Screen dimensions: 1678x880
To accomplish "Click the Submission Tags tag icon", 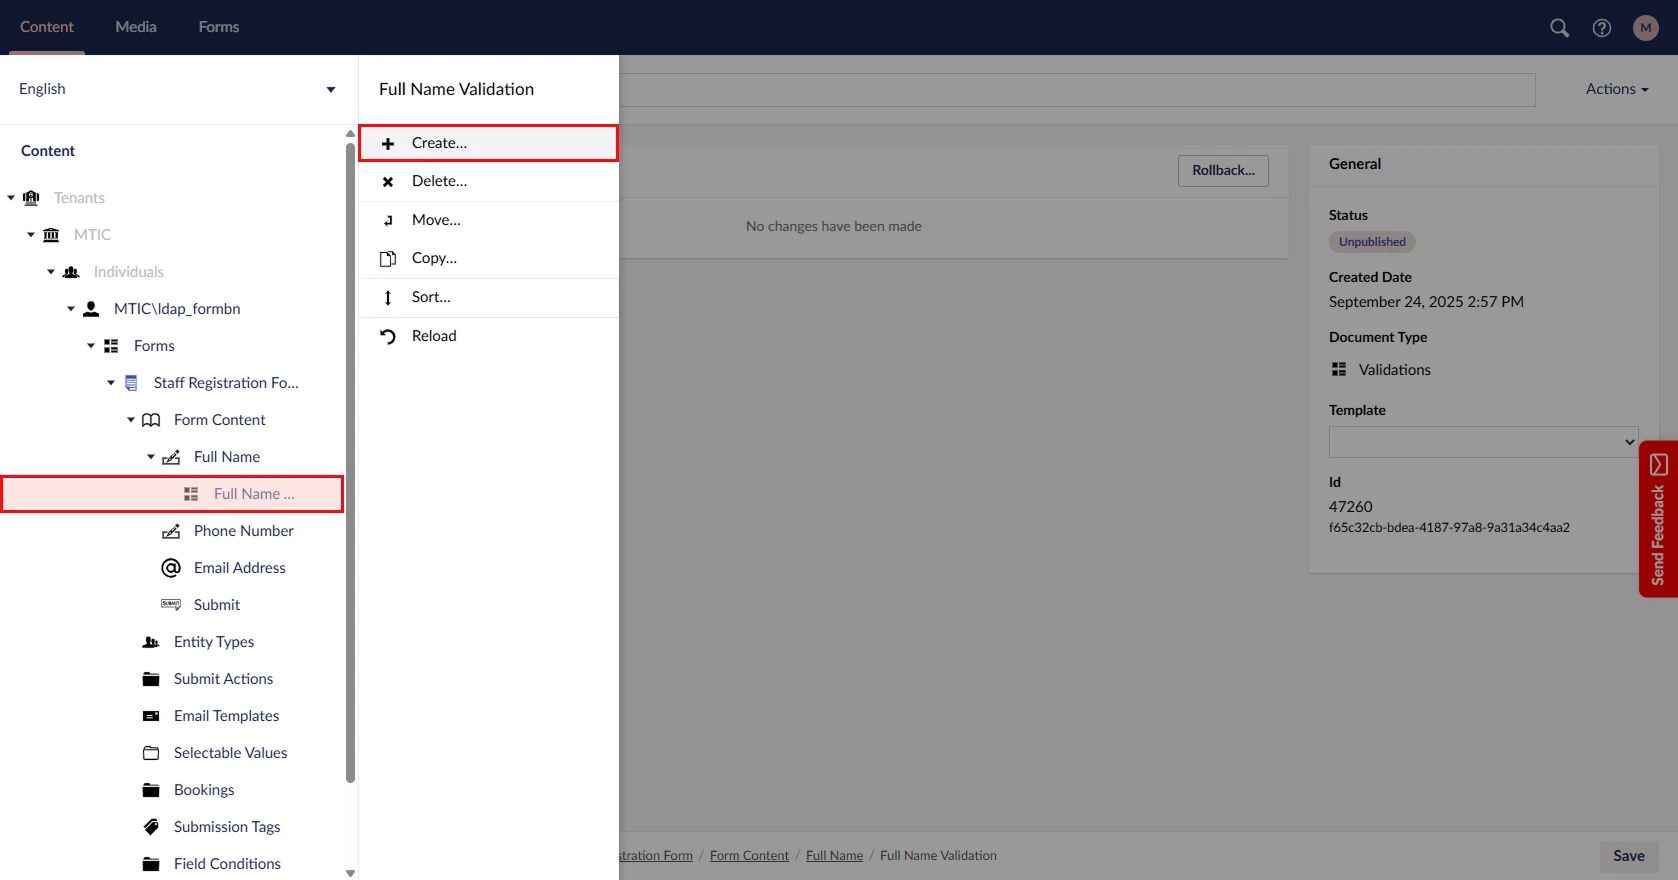I will pos(151,827).
